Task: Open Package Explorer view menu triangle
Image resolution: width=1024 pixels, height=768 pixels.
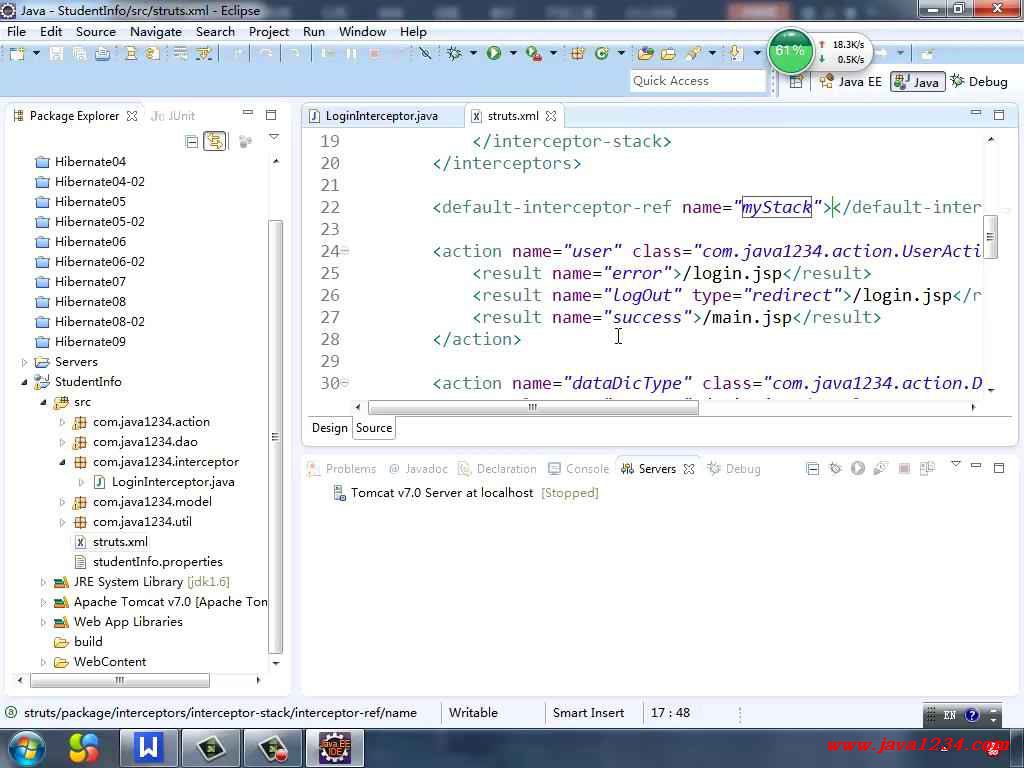Action: 274,138
